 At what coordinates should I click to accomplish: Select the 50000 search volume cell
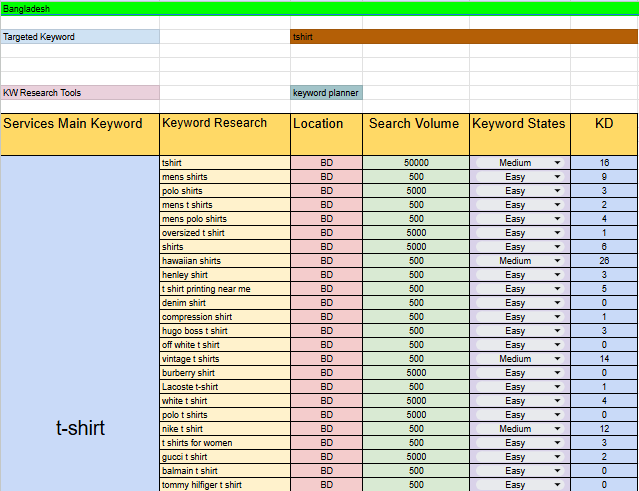416,163
